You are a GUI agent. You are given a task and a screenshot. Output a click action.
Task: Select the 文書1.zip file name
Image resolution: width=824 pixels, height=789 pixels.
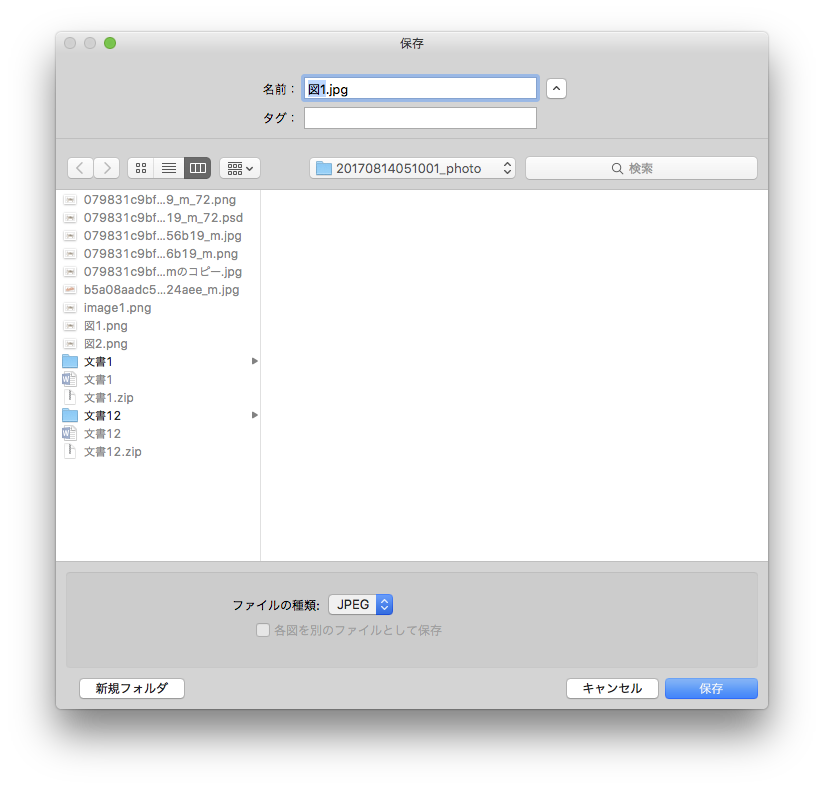(109, 397)
